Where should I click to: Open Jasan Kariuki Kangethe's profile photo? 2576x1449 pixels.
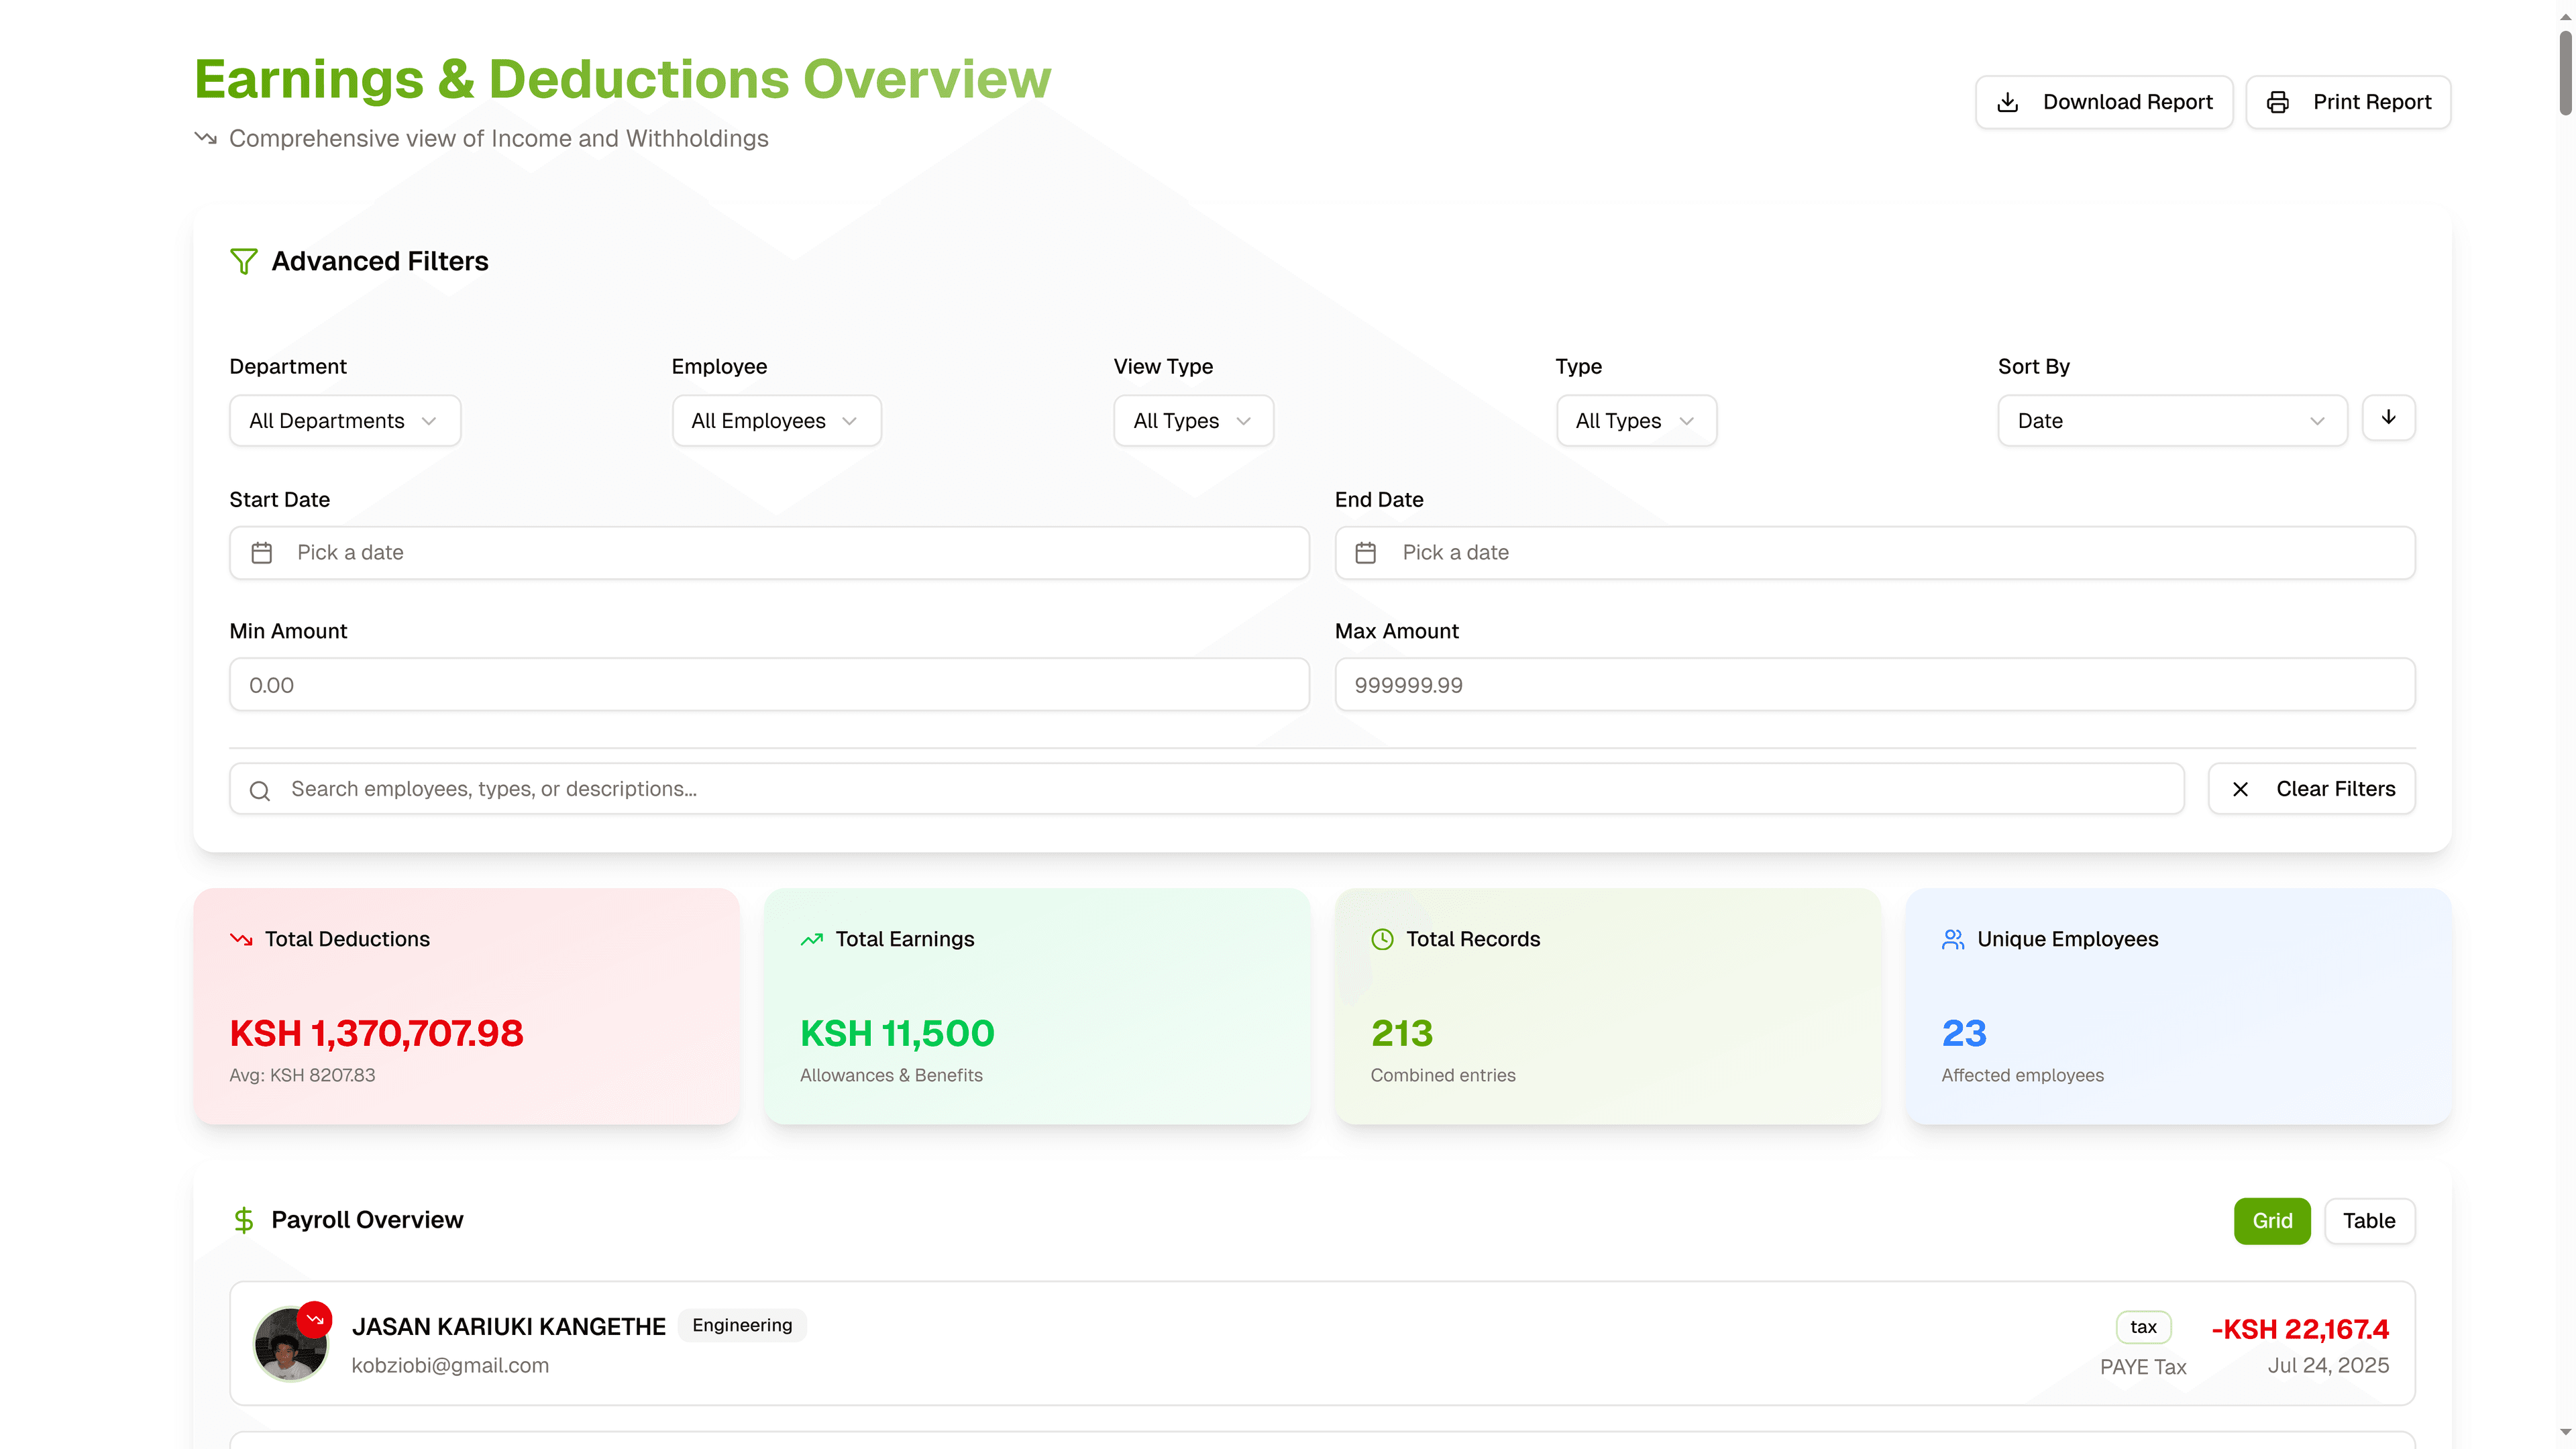pos(290,1345)
